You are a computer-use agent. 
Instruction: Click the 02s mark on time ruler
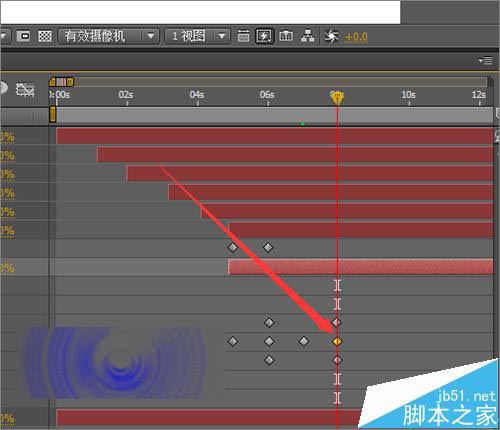click(x=126, y=95)
